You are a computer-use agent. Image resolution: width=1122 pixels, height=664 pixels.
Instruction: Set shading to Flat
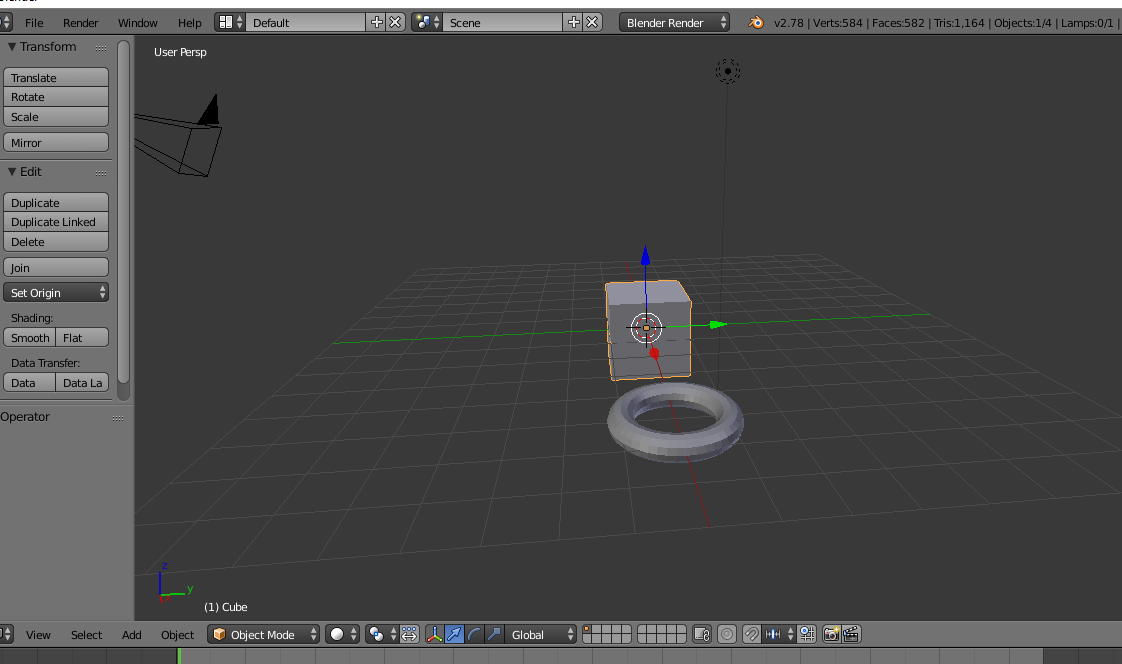(x=82, y=338)
